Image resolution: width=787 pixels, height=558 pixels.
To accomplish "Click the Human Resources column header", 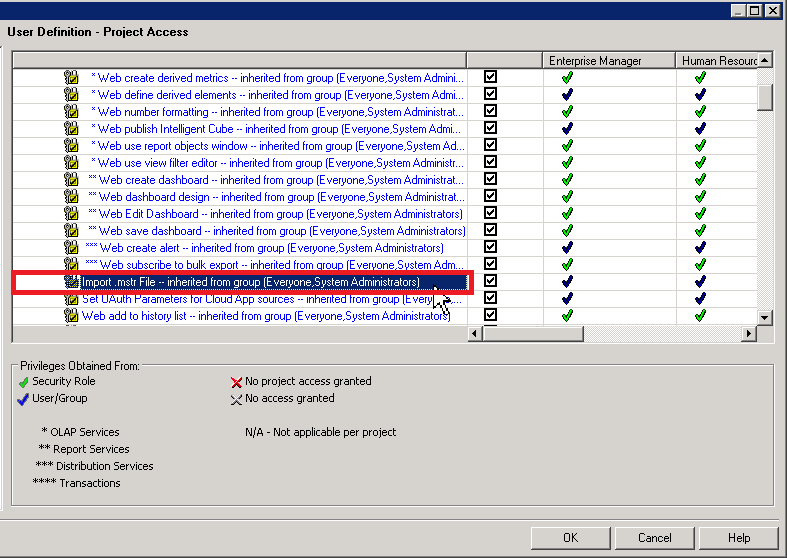I will 717,61.
